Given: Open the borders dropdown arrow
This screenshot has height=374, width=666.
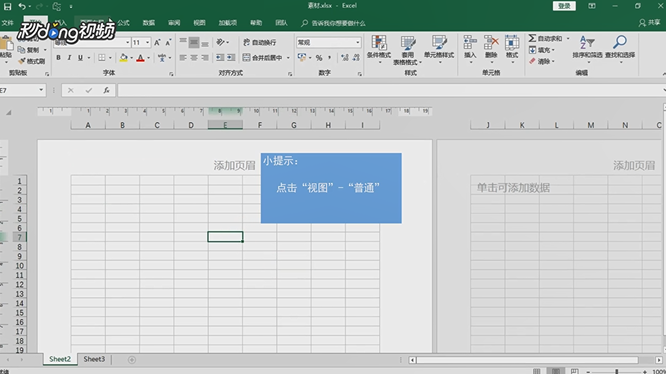Looking at the screenshot, I should (x=110, y=58).
